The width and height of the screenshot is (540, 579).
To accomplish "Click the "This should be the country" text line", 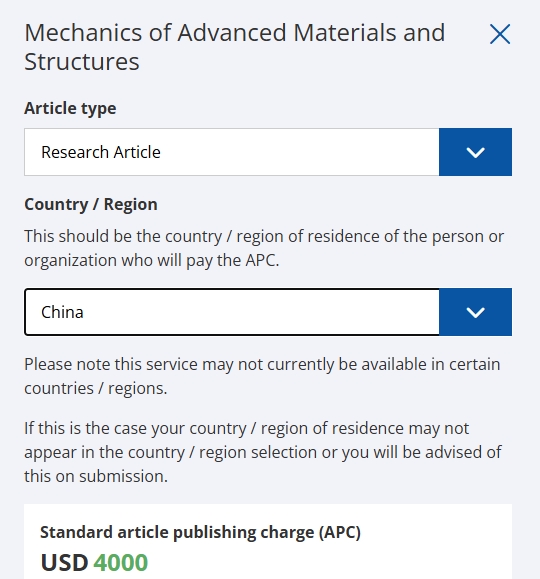I will pyautogui.click(x=264, y=236).
